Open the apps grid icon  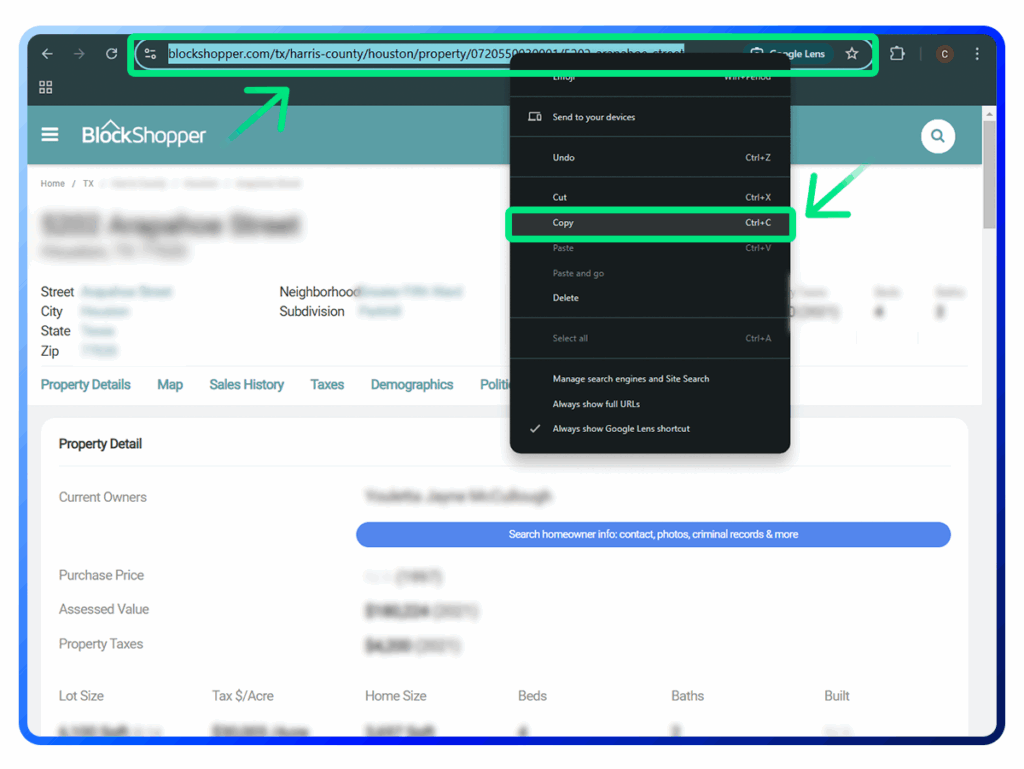tap(46, 88)
